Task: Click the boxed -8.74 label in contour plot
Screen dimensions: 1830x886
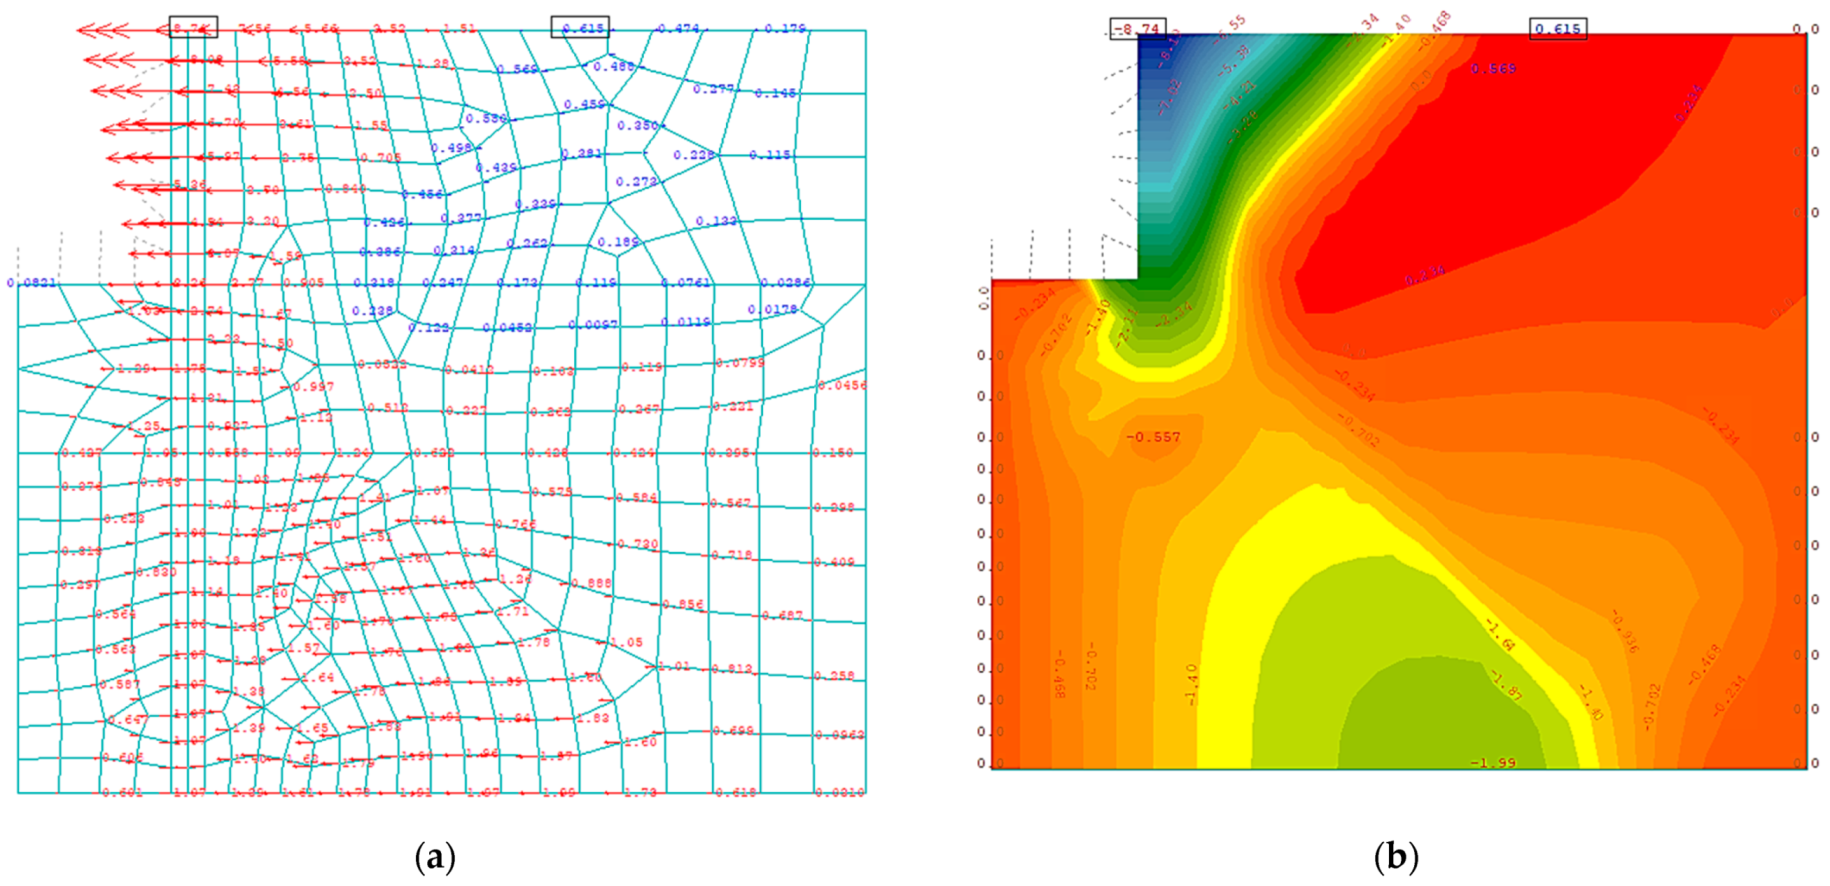Action: [x=1137, y=29]
